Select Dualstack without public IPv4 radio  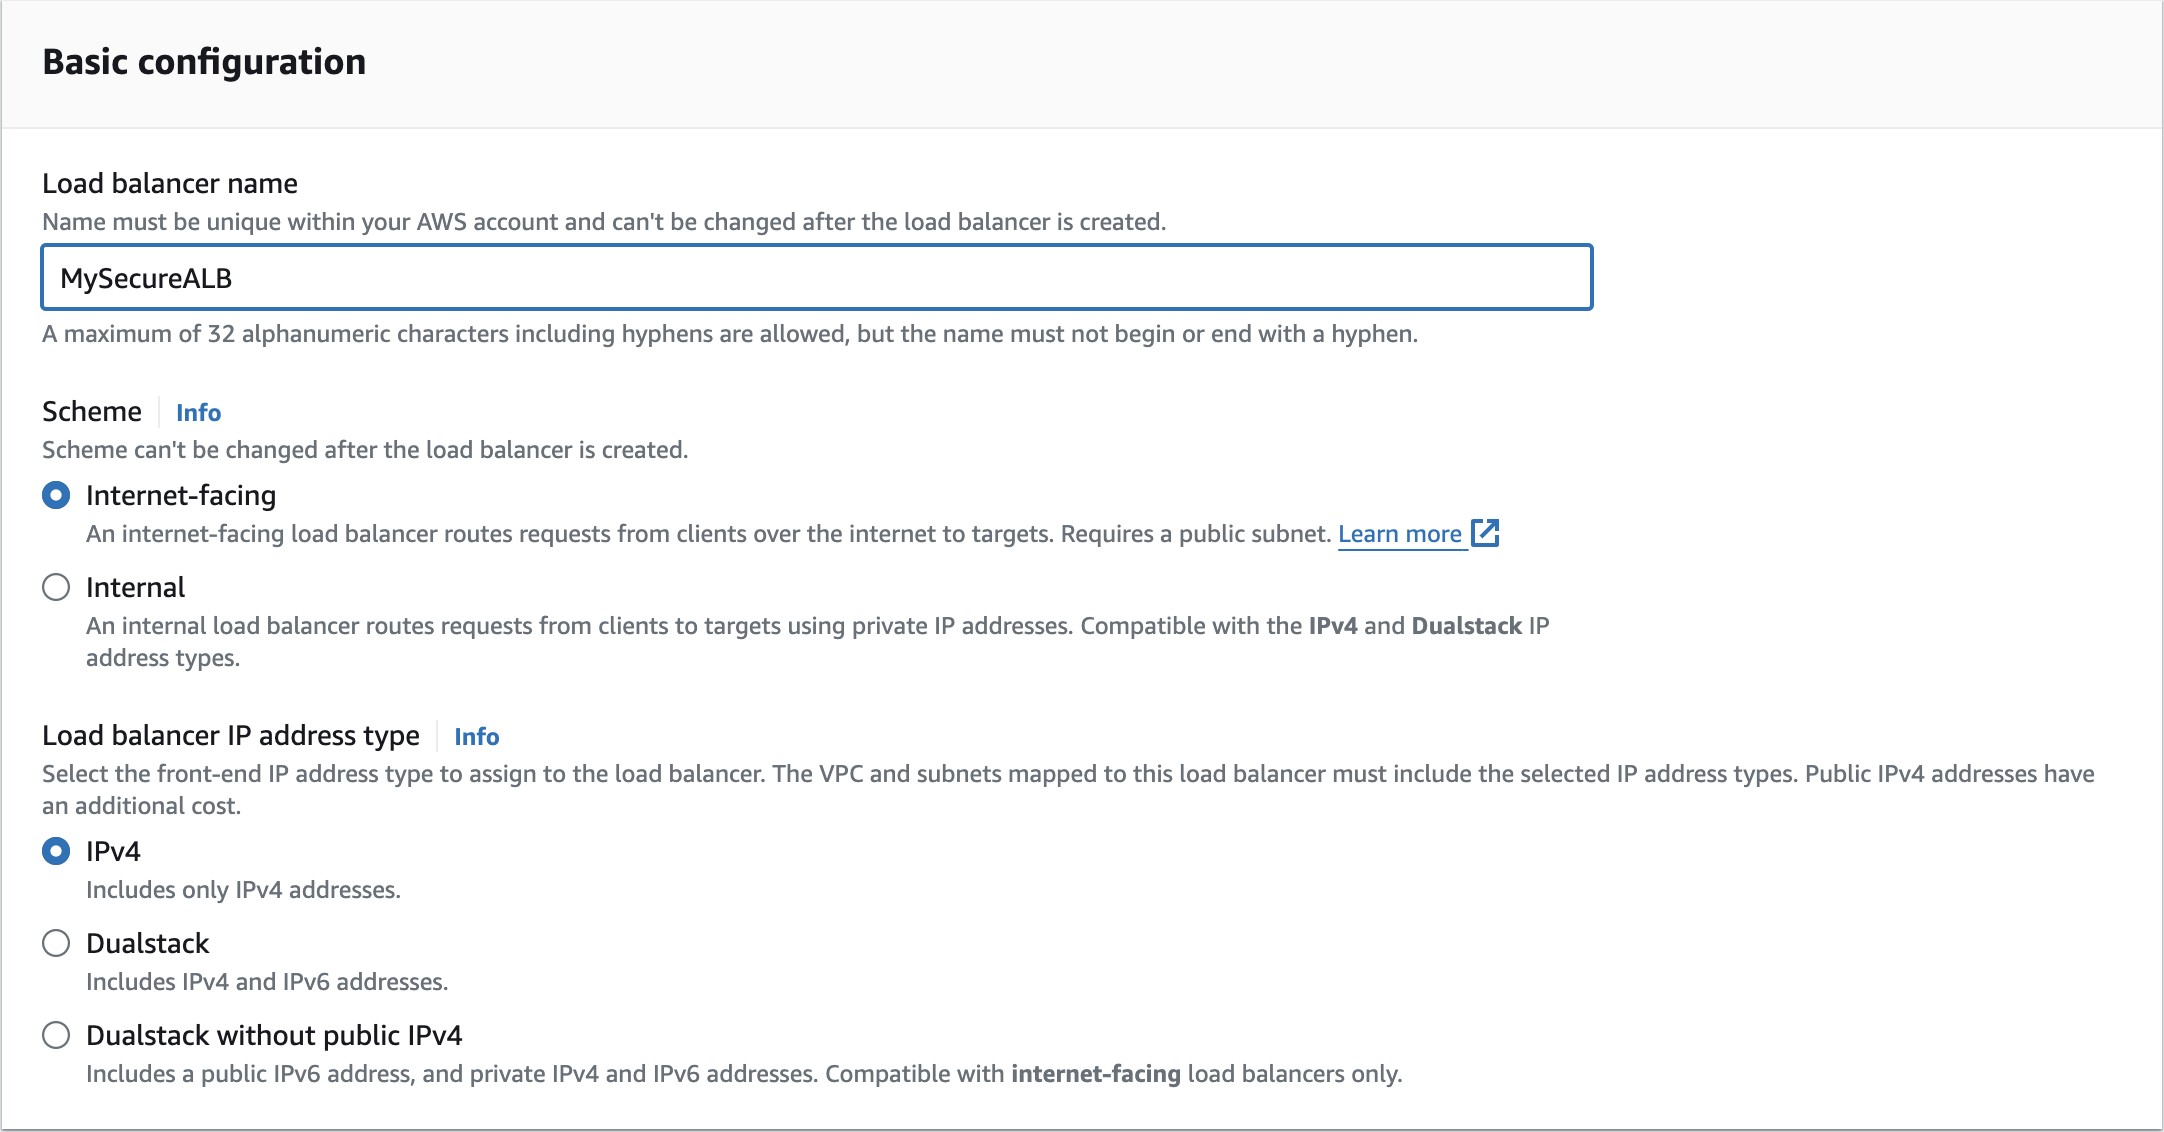point(56,1035)
